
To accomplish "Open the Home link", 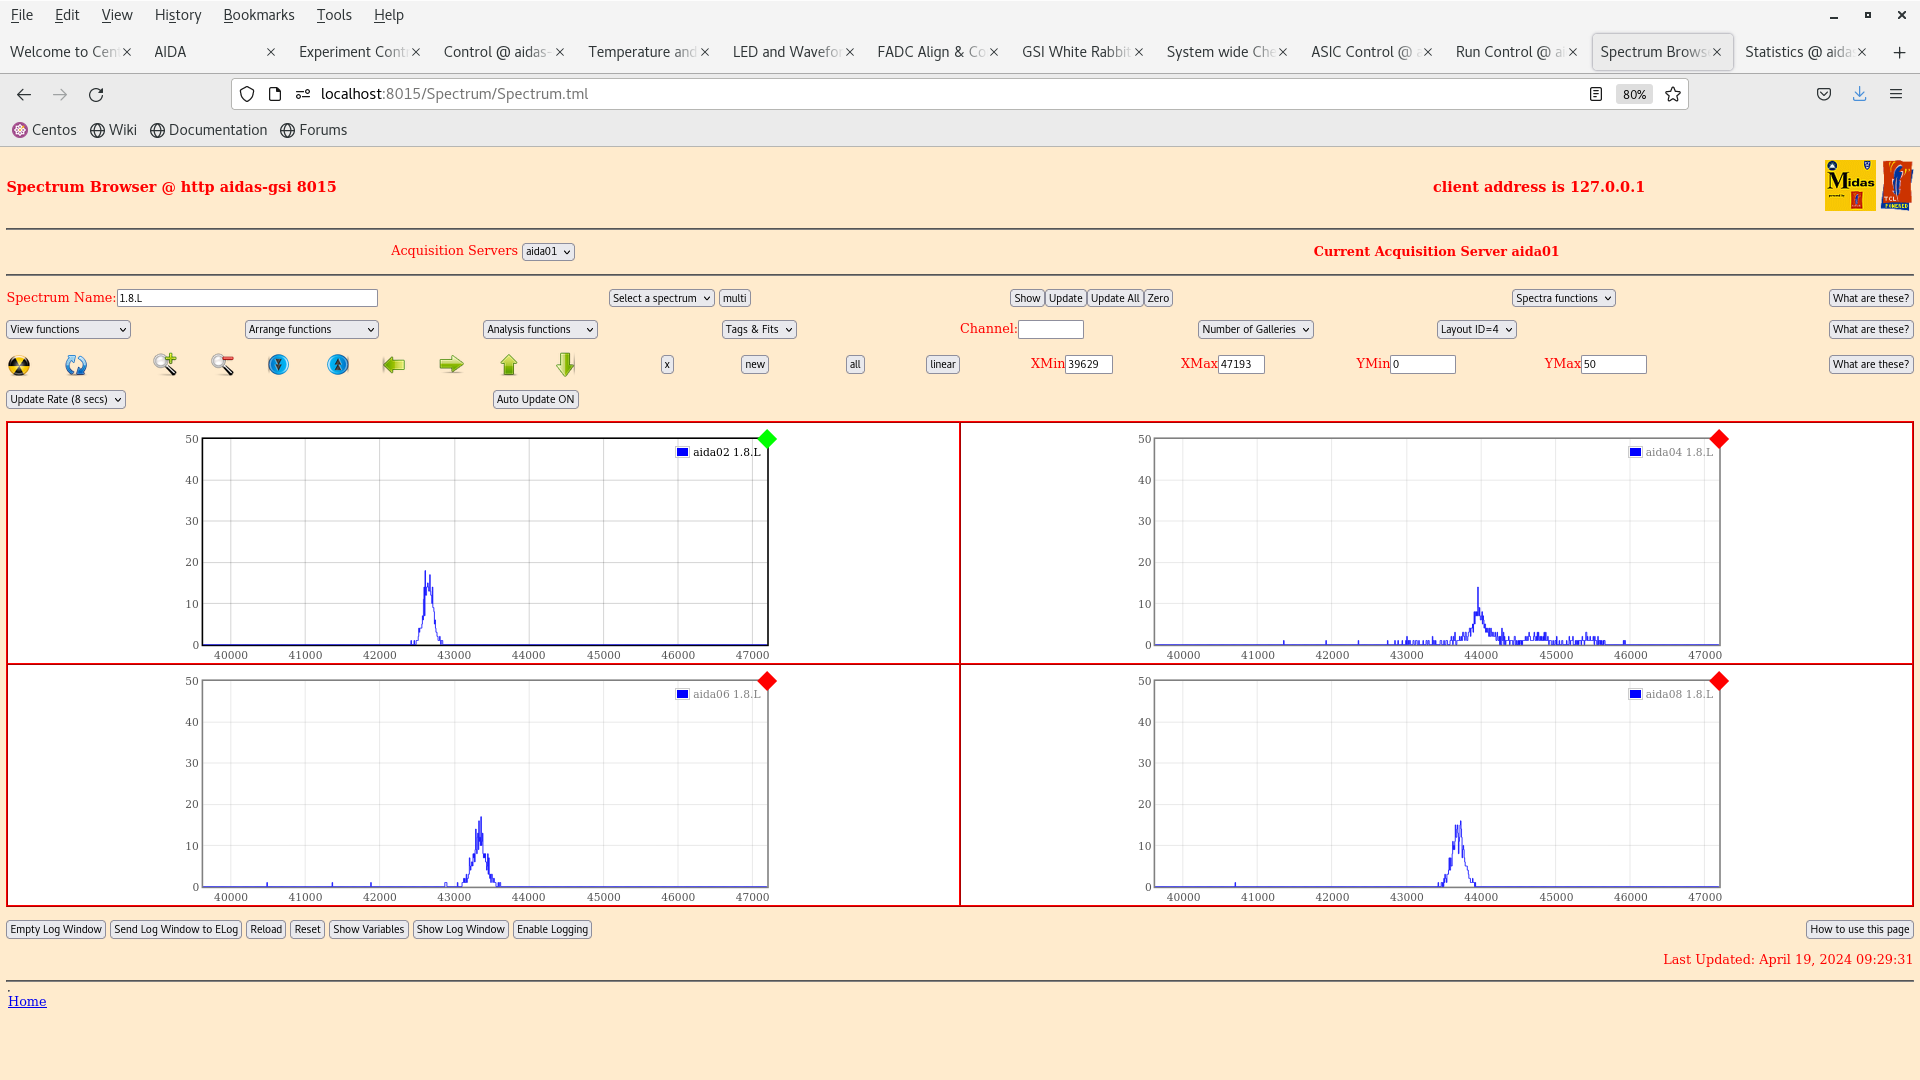I will coord(27,1002).
